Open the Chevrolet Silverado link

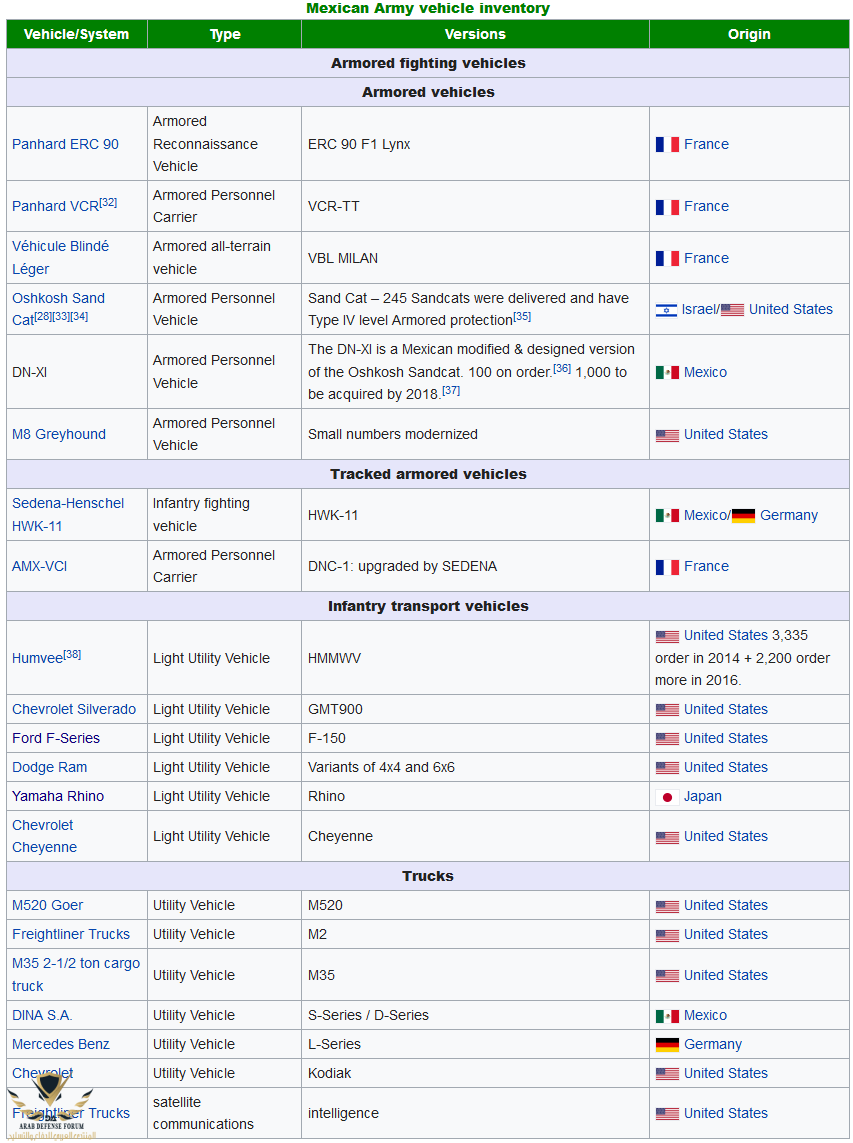[74, 709]
